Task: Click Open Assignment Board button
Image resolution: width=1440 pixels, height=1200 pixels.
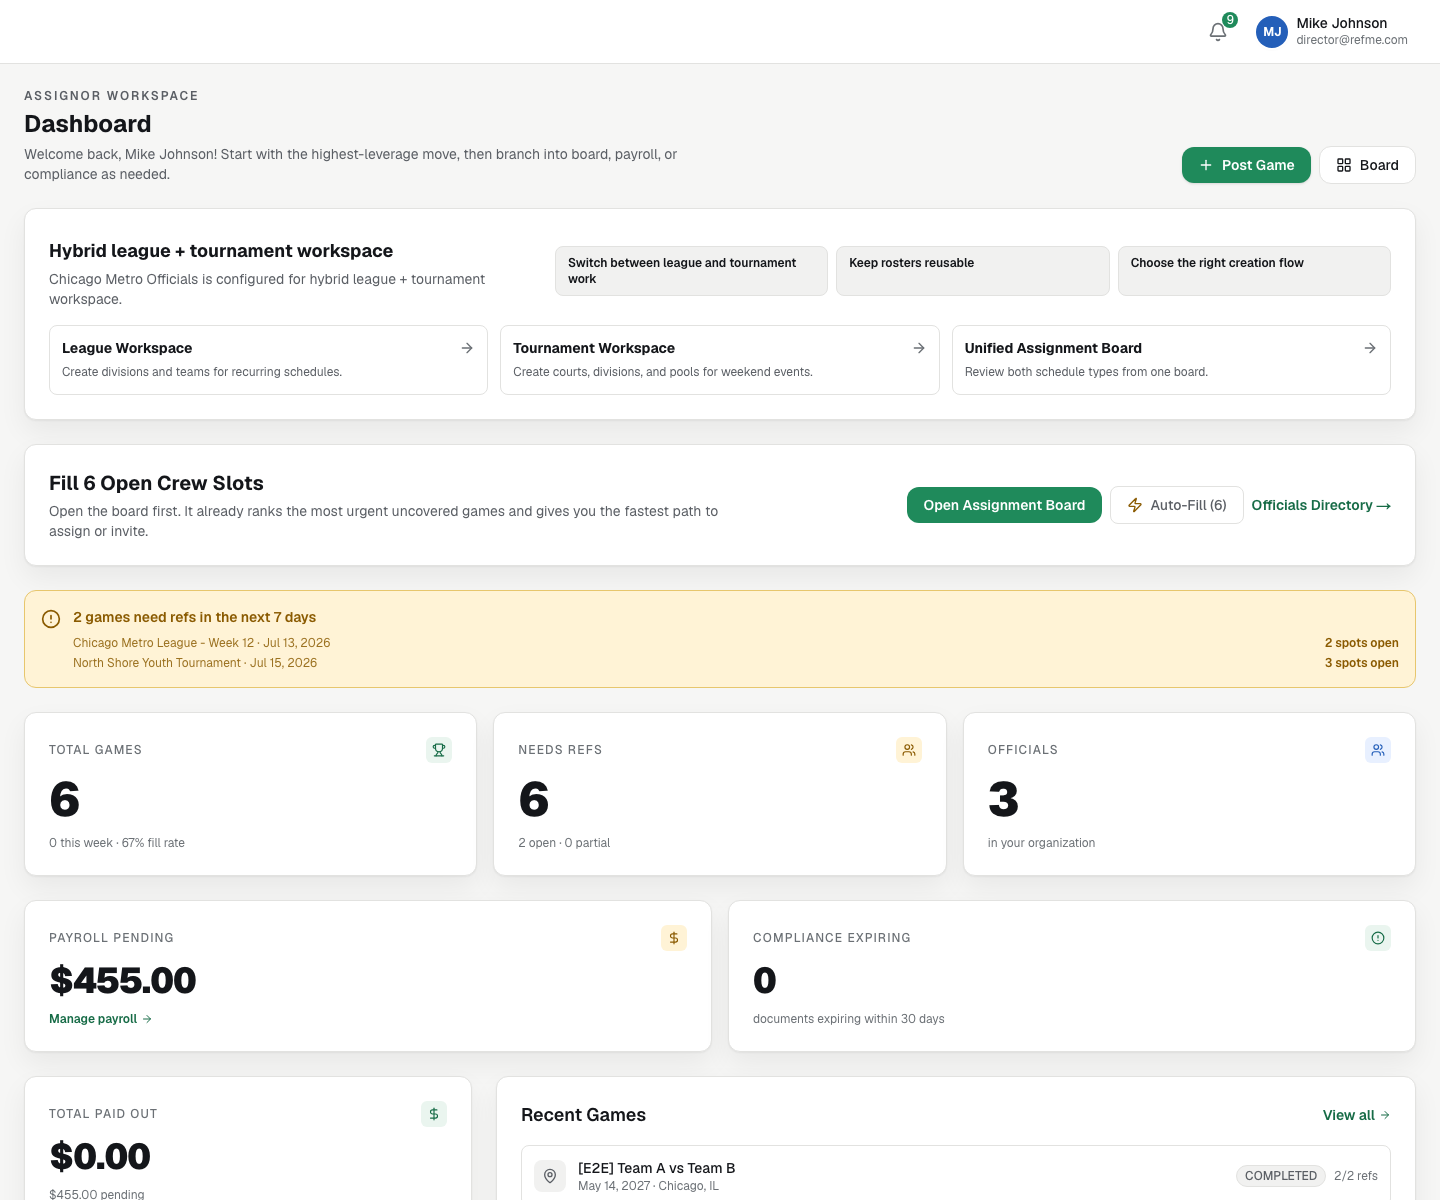Action: (x=1004, y=505)
